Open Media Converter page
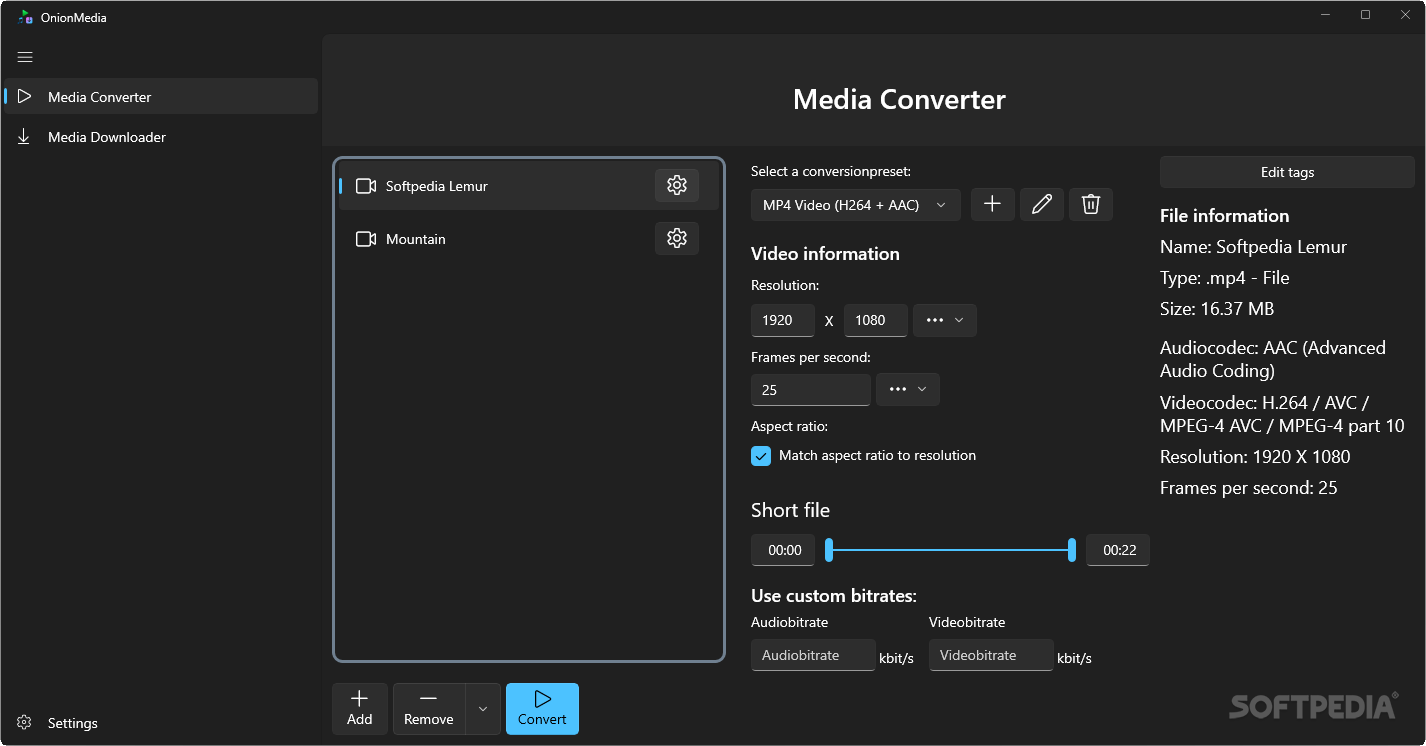 click(x=161, y=97)
